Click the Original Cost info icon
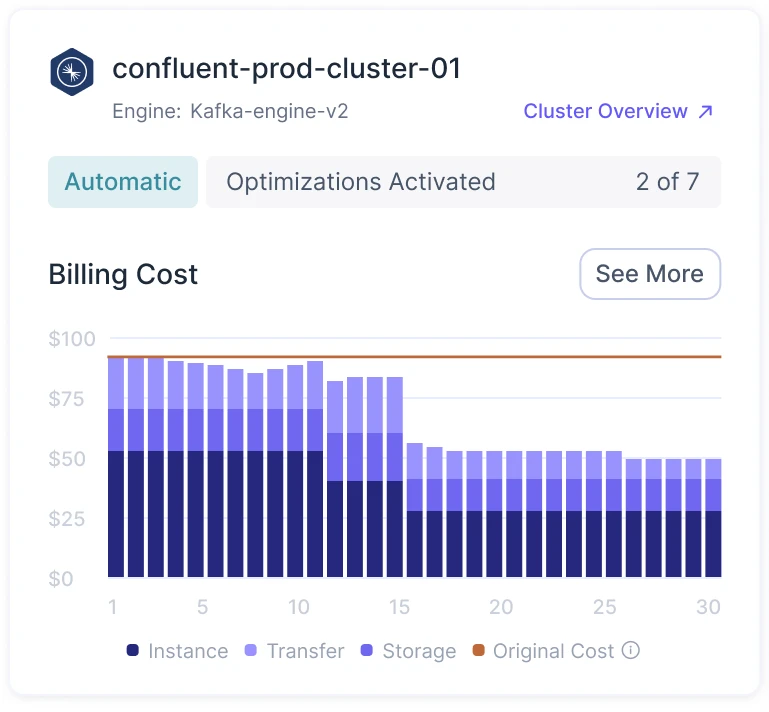Viewport: 769px width, 712px height. 631,650
